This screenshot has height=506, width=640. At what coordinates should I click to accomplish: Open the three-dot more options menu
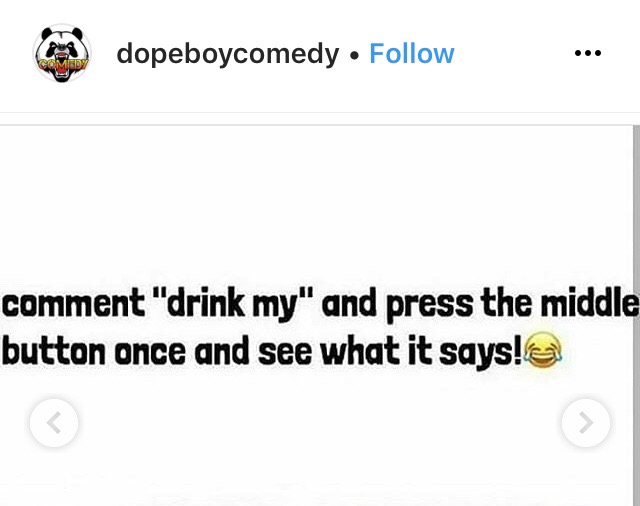[x=587, y=53]
